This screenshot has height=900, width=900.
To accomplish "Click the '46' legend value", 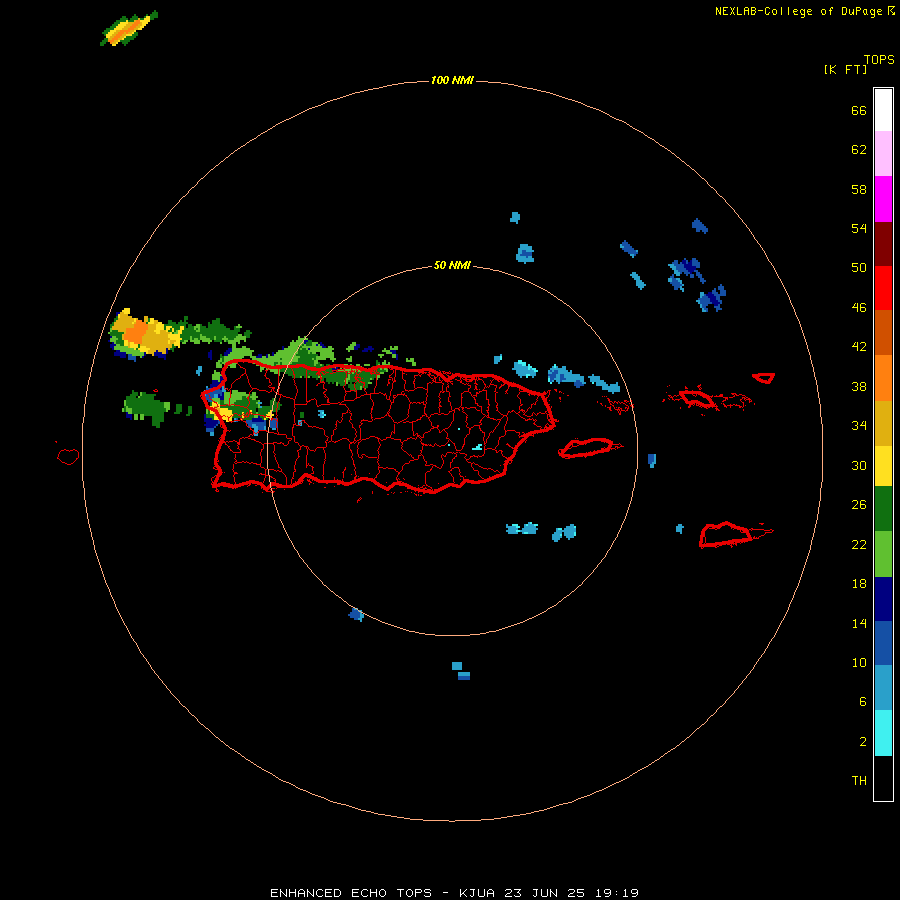I will 859,308.
